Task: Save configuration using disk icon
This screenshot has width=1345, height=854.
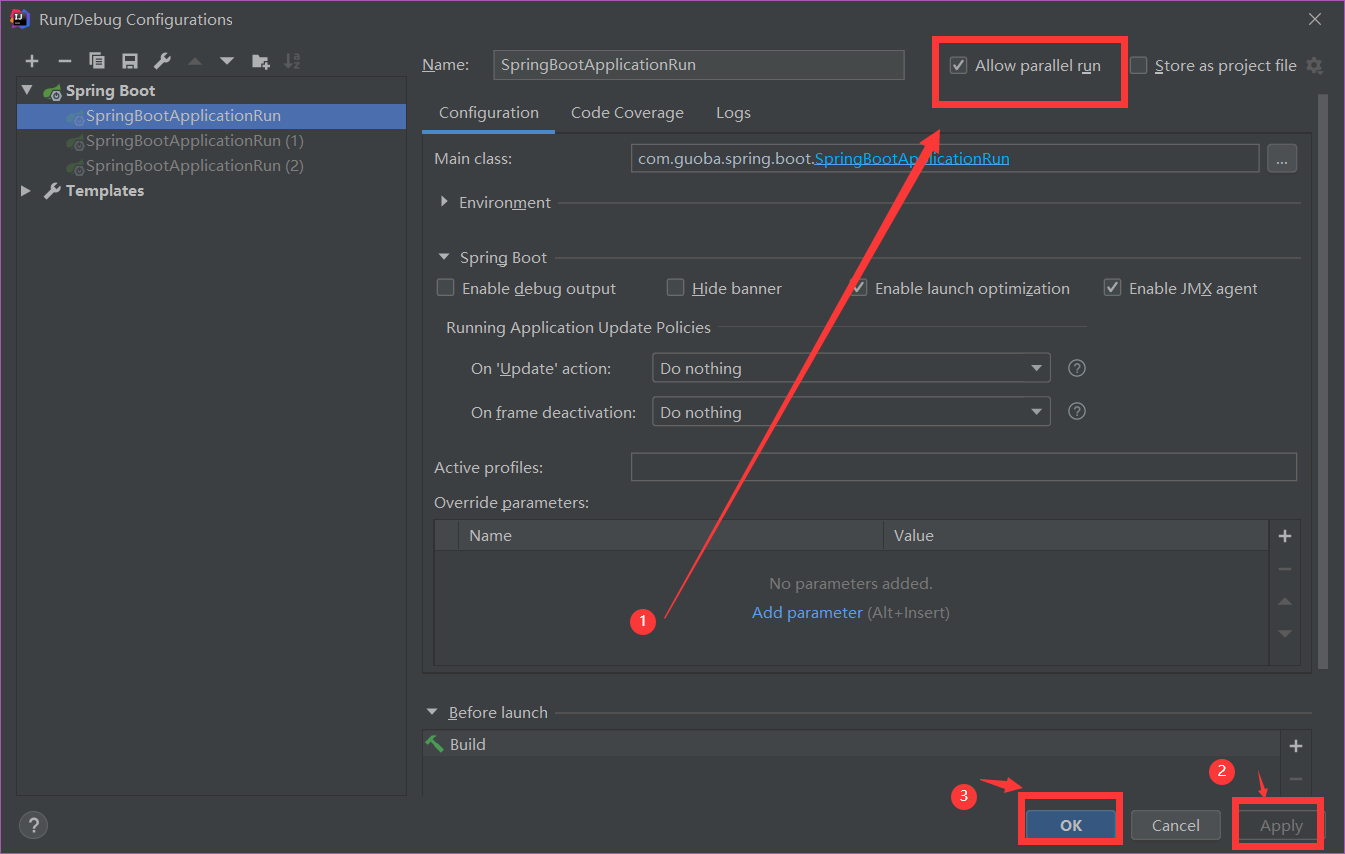Action: [129, 61]
